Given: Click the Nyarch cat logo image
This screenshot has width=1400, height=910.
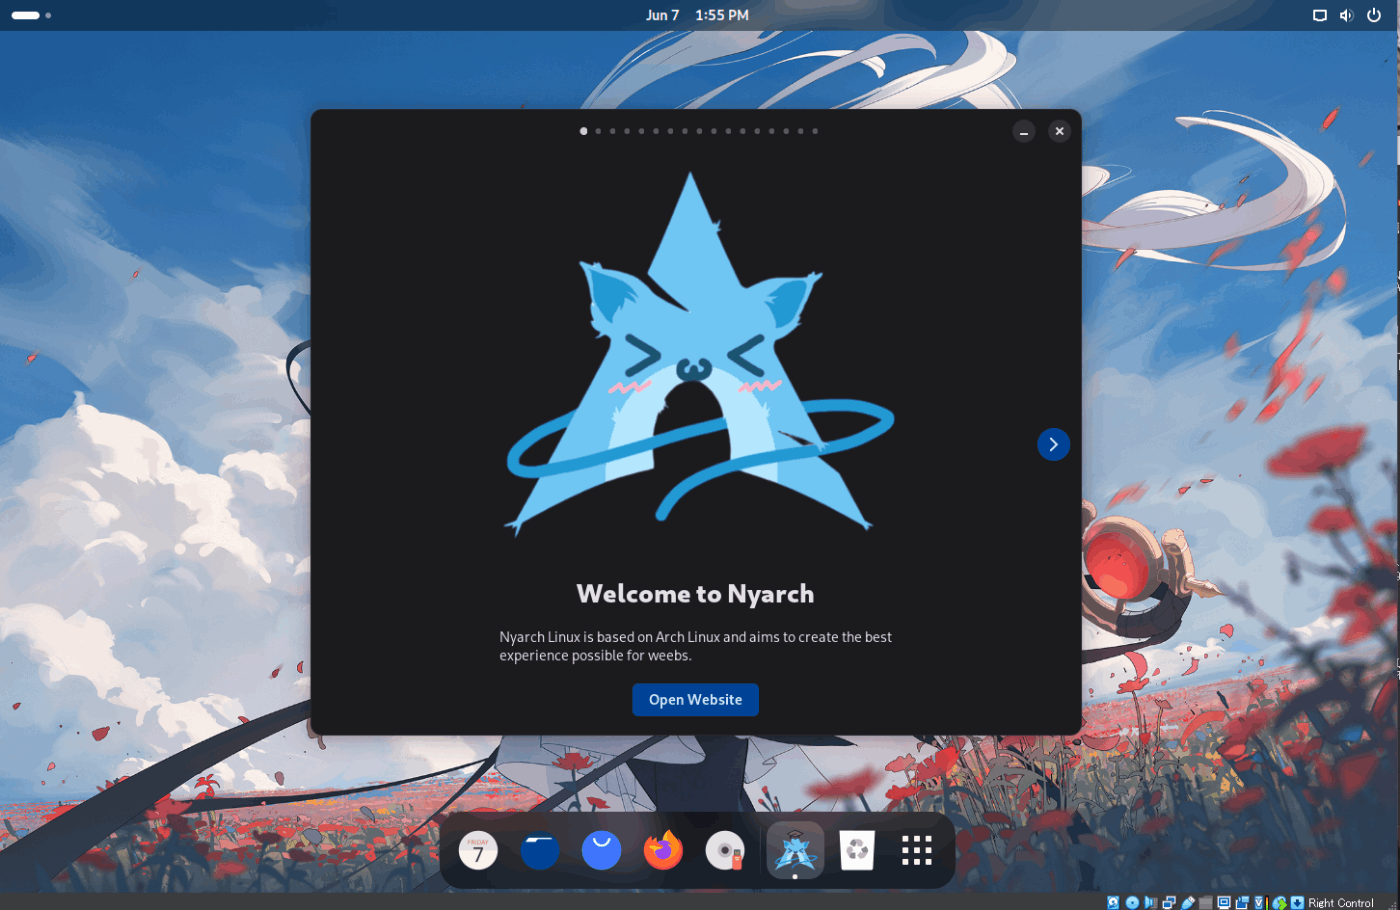Looking at the screenshot, I should tap(698, 353).
